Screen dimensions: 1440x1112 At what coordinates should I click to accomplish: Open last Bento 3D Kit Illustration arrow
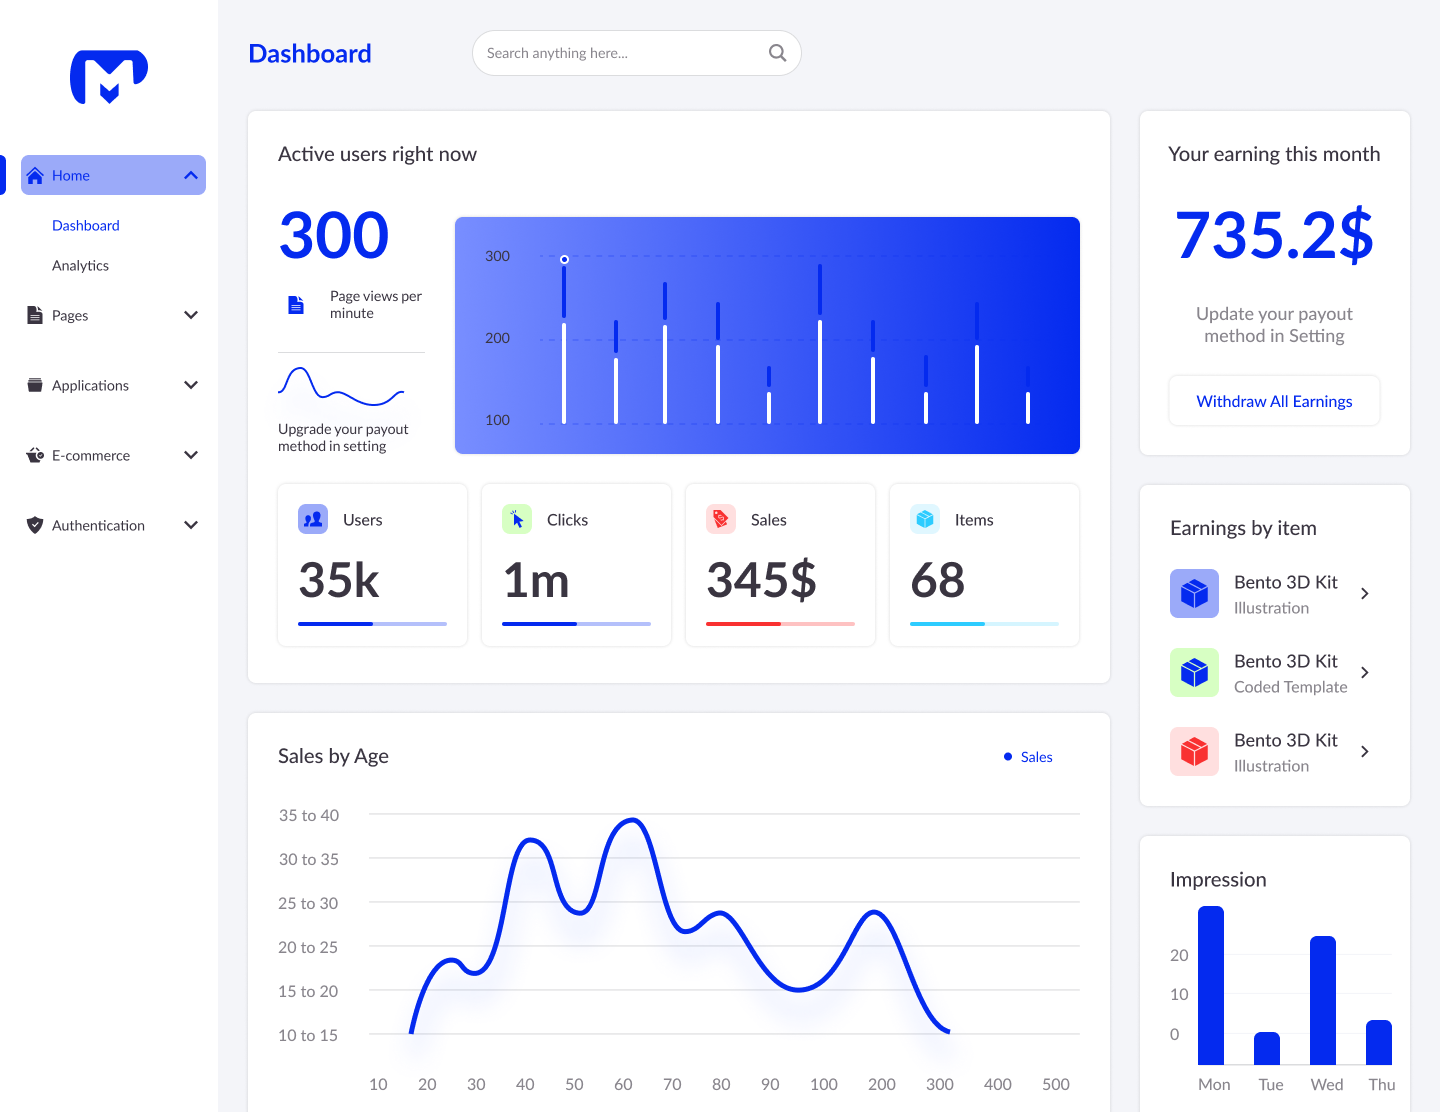click(x=1365, y=752)
